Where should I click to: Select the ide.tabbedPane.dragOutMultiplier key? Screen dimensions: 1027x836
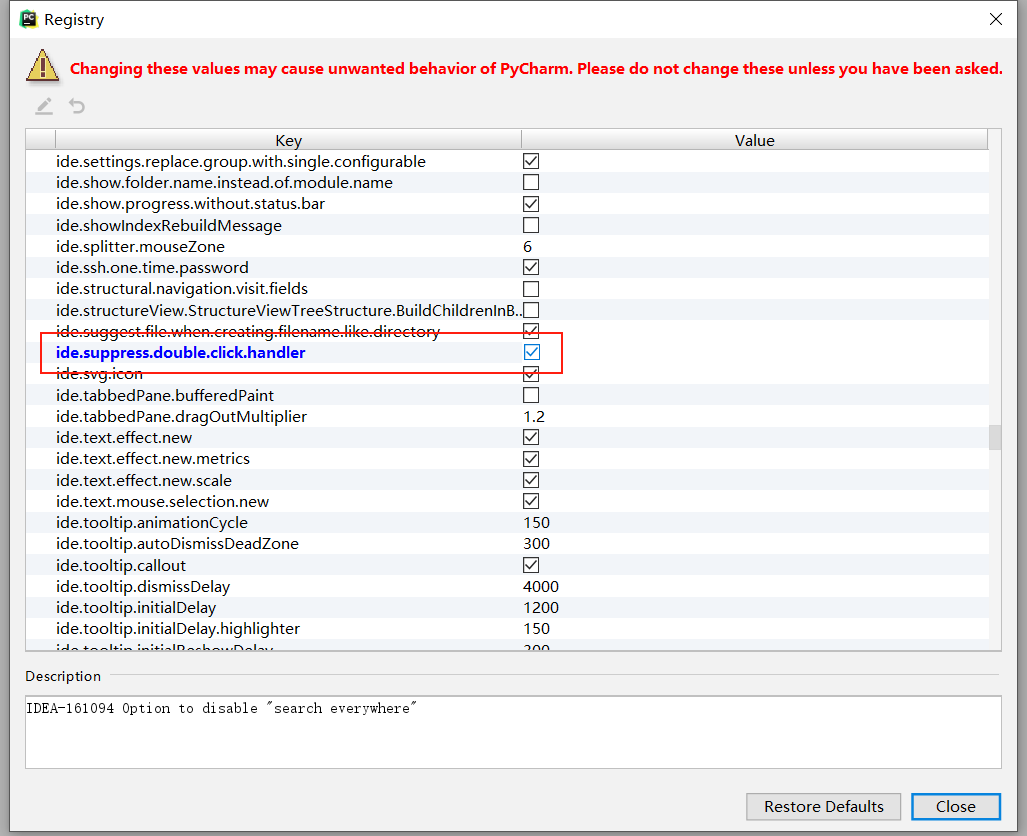pyautogui.click(x=181, y=417)
